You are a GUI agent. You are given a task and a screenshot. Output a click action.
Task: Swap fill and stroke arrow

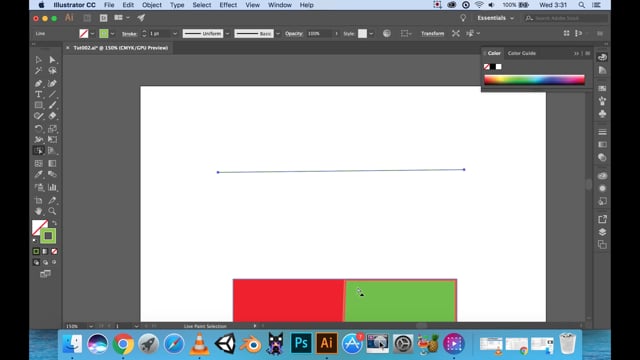point(54,223)
